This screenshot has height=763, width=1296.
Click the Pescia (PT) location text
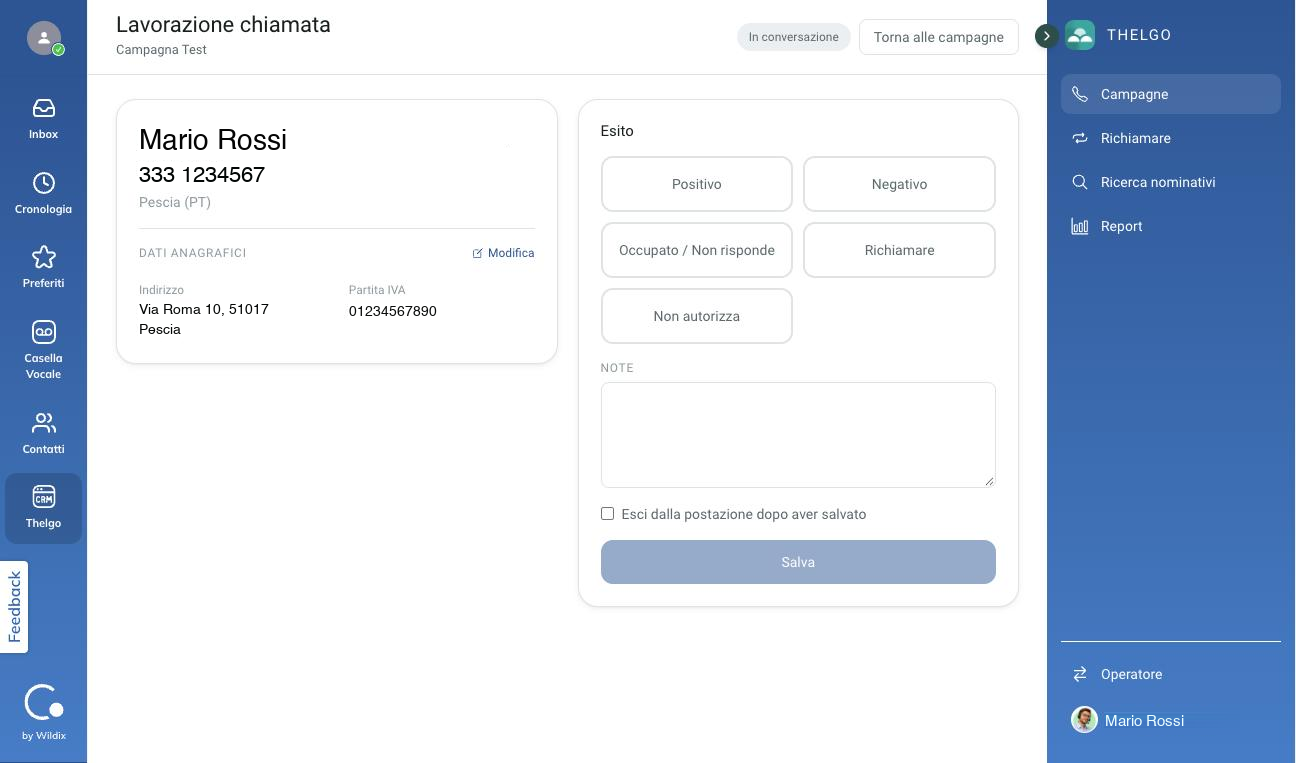pyautogui.click(x=175, y=202)
